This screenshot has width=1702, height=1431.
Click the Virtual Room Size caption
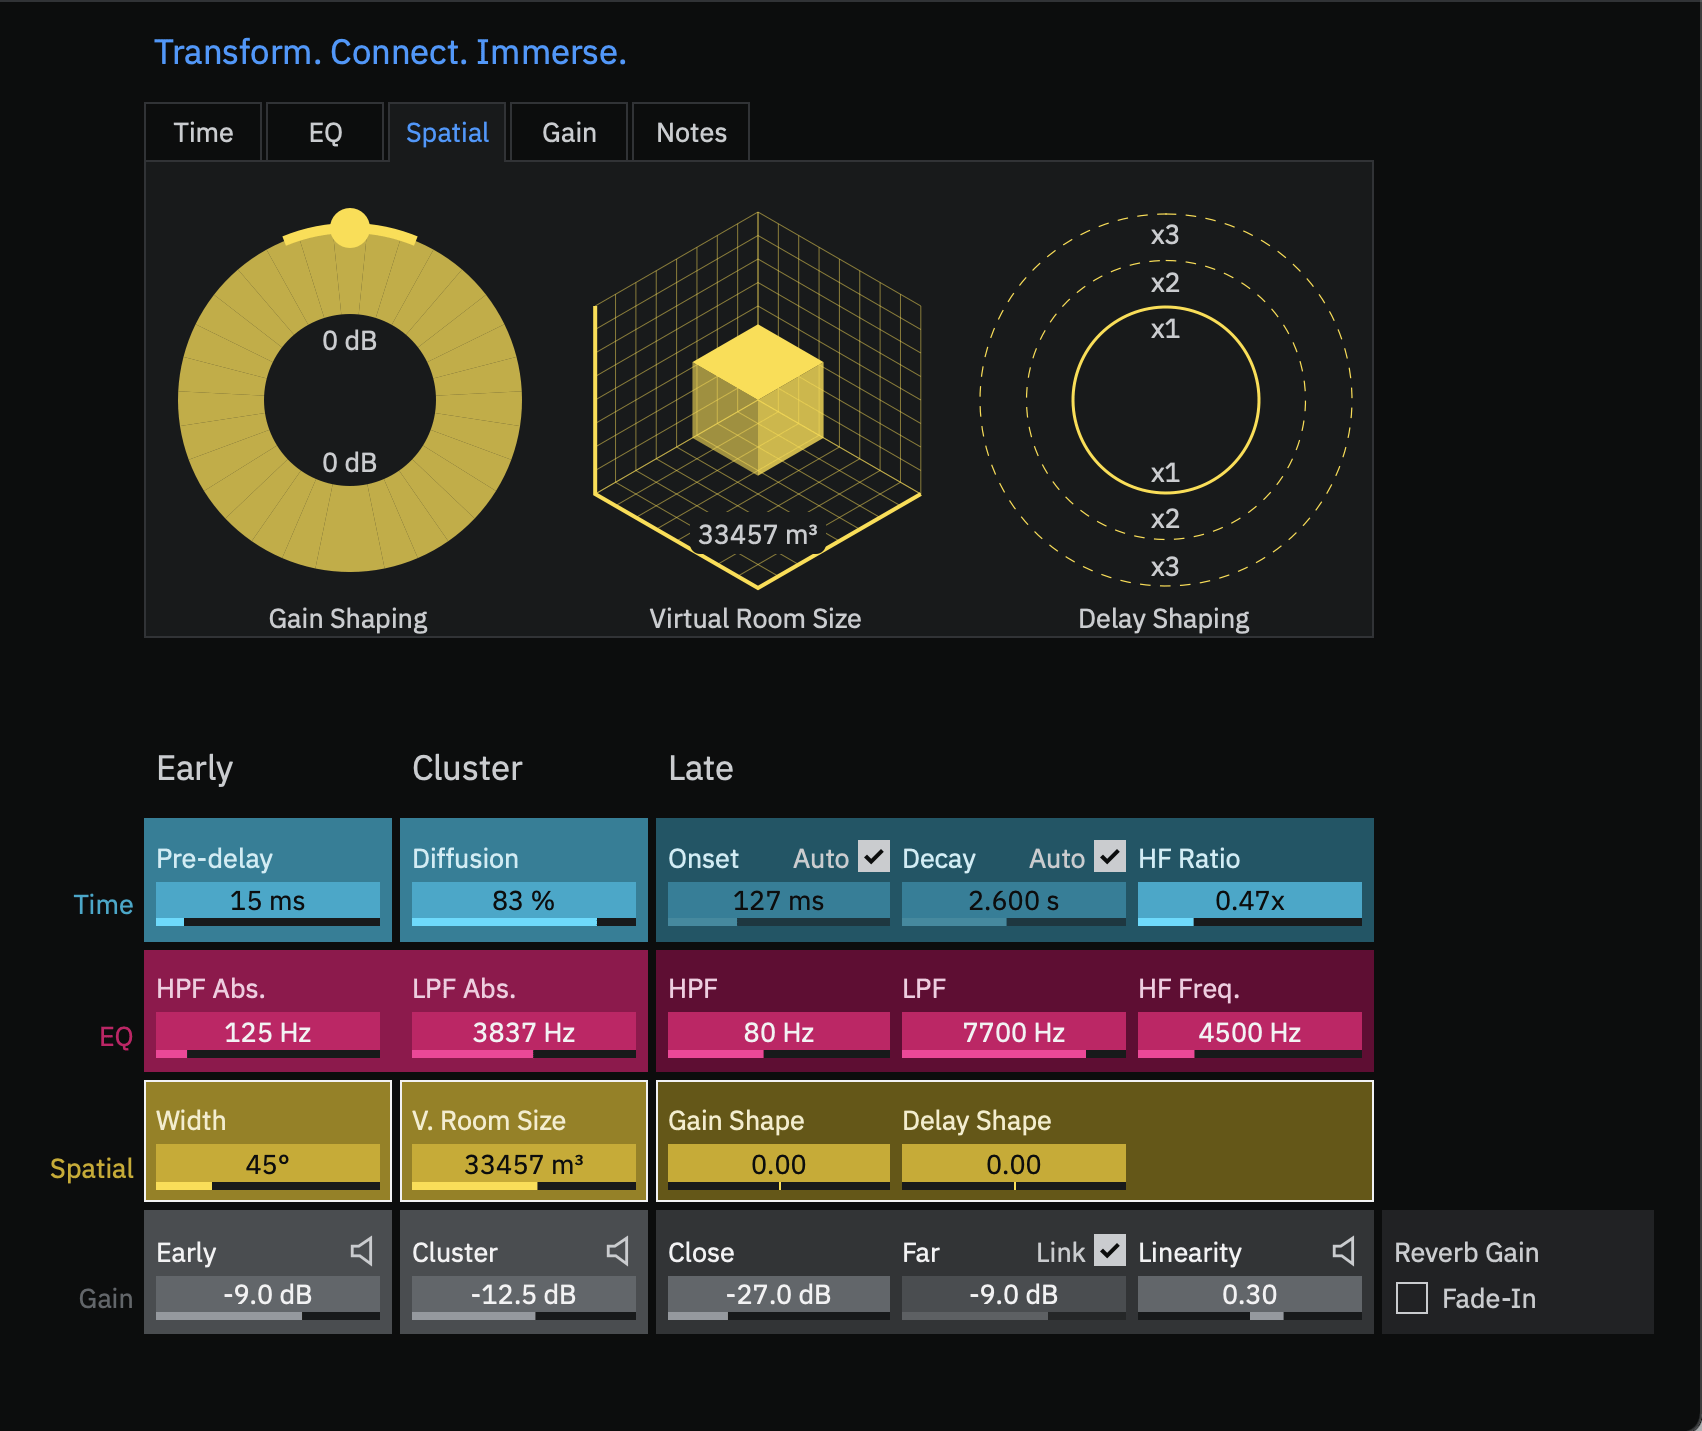click(755, 618)
